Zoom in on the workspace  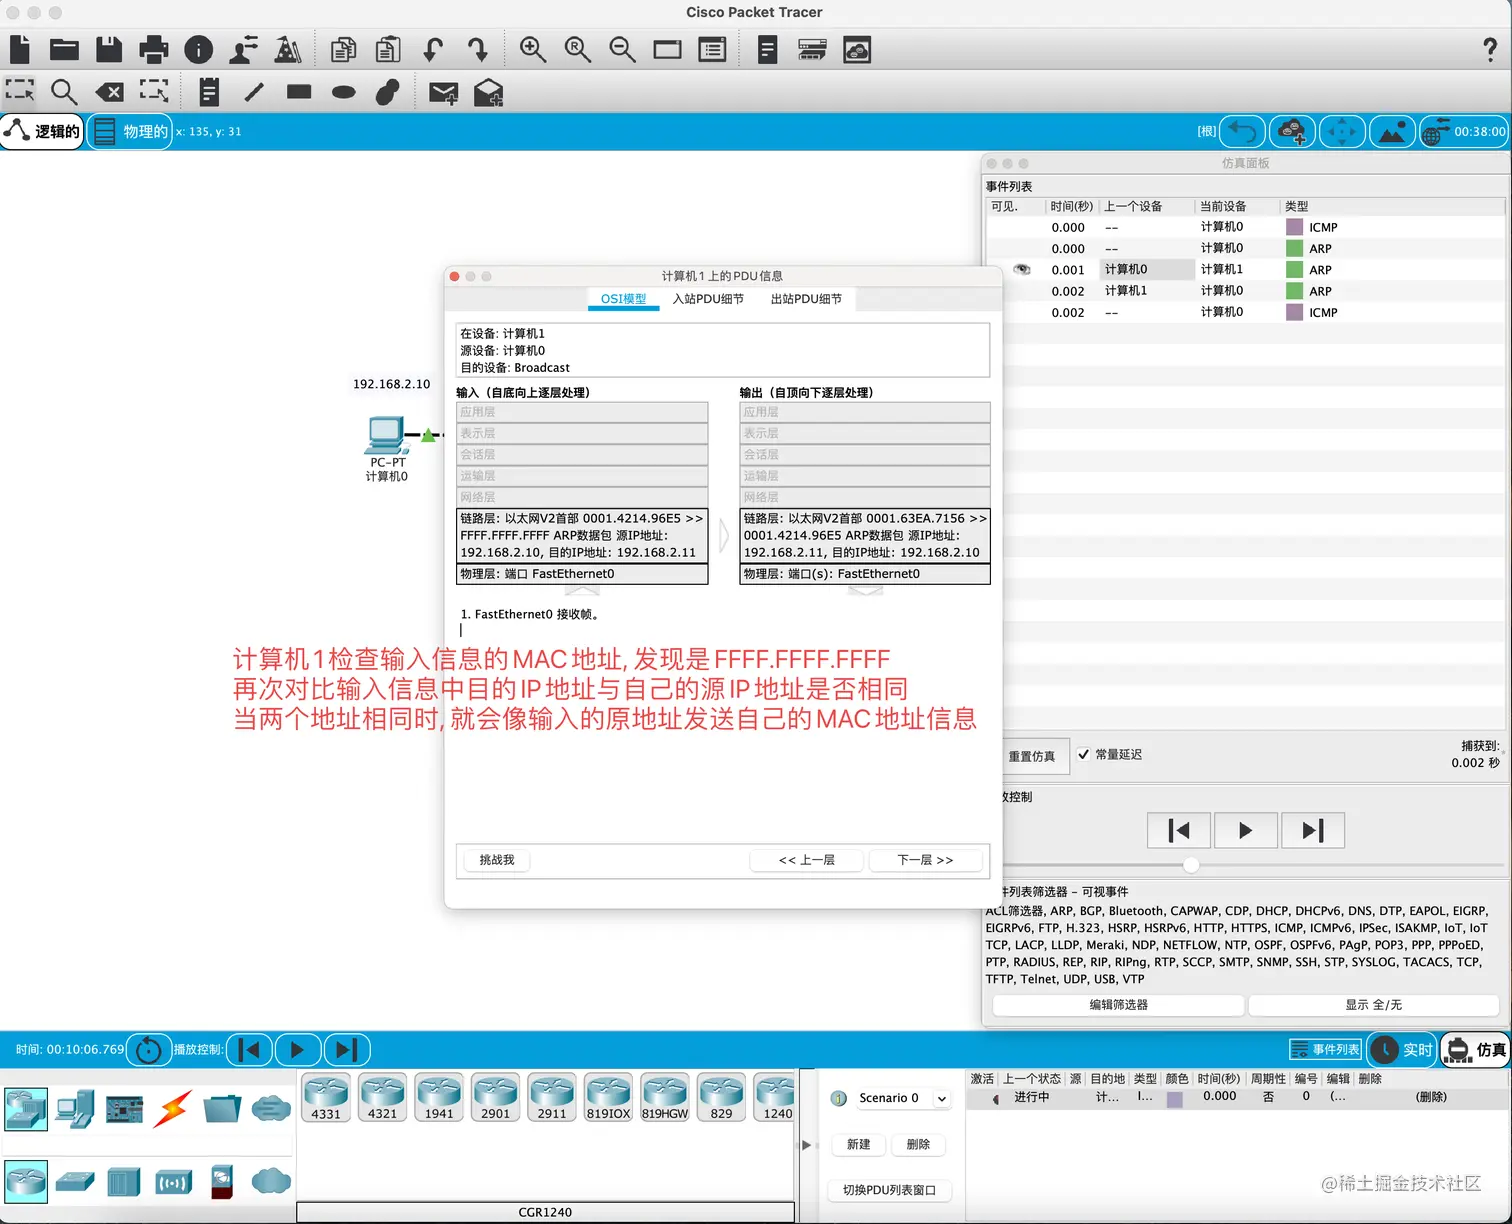pos(532,49)
